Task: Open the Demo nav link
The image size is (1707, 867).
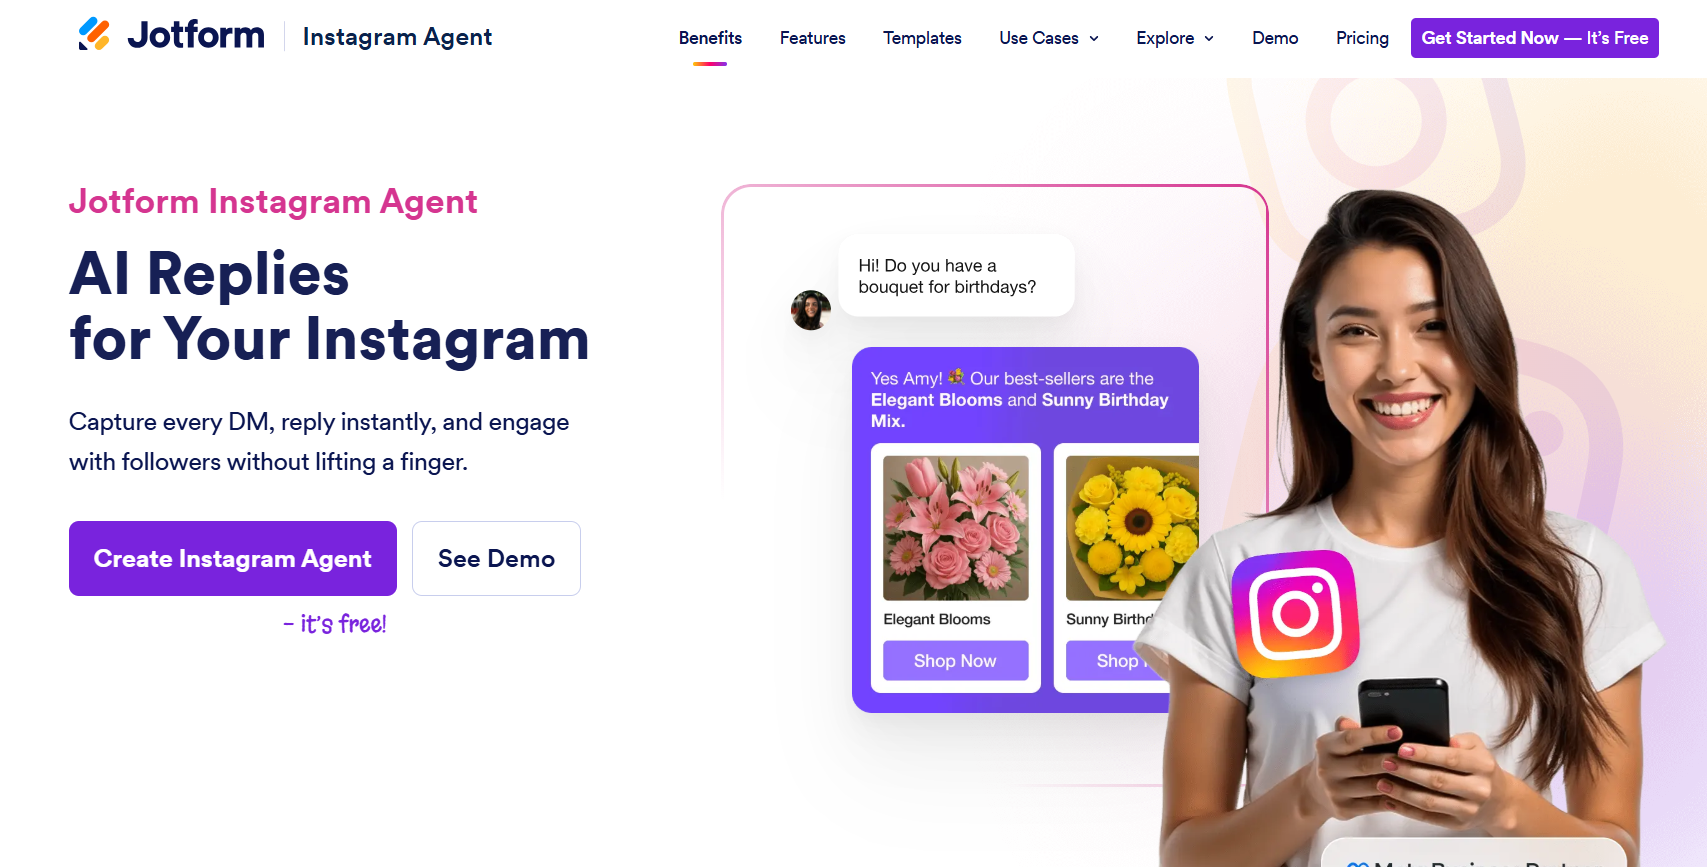Action: [1275, 38]
